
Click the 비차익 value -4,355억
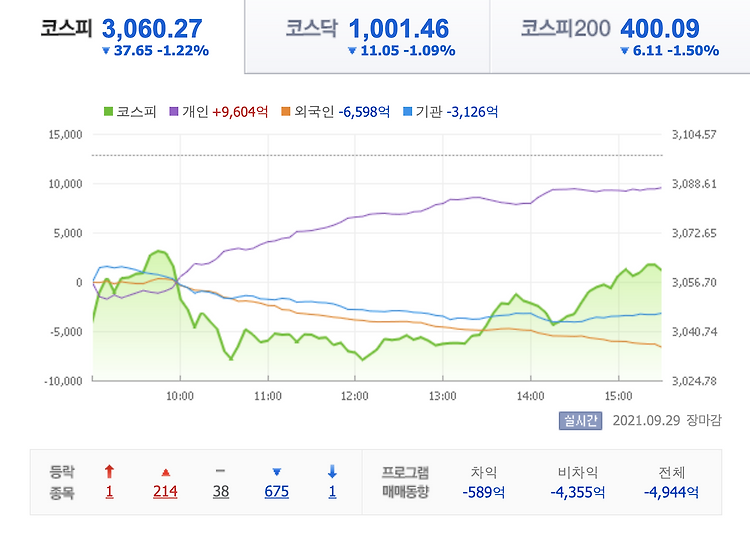click(577, 492)
